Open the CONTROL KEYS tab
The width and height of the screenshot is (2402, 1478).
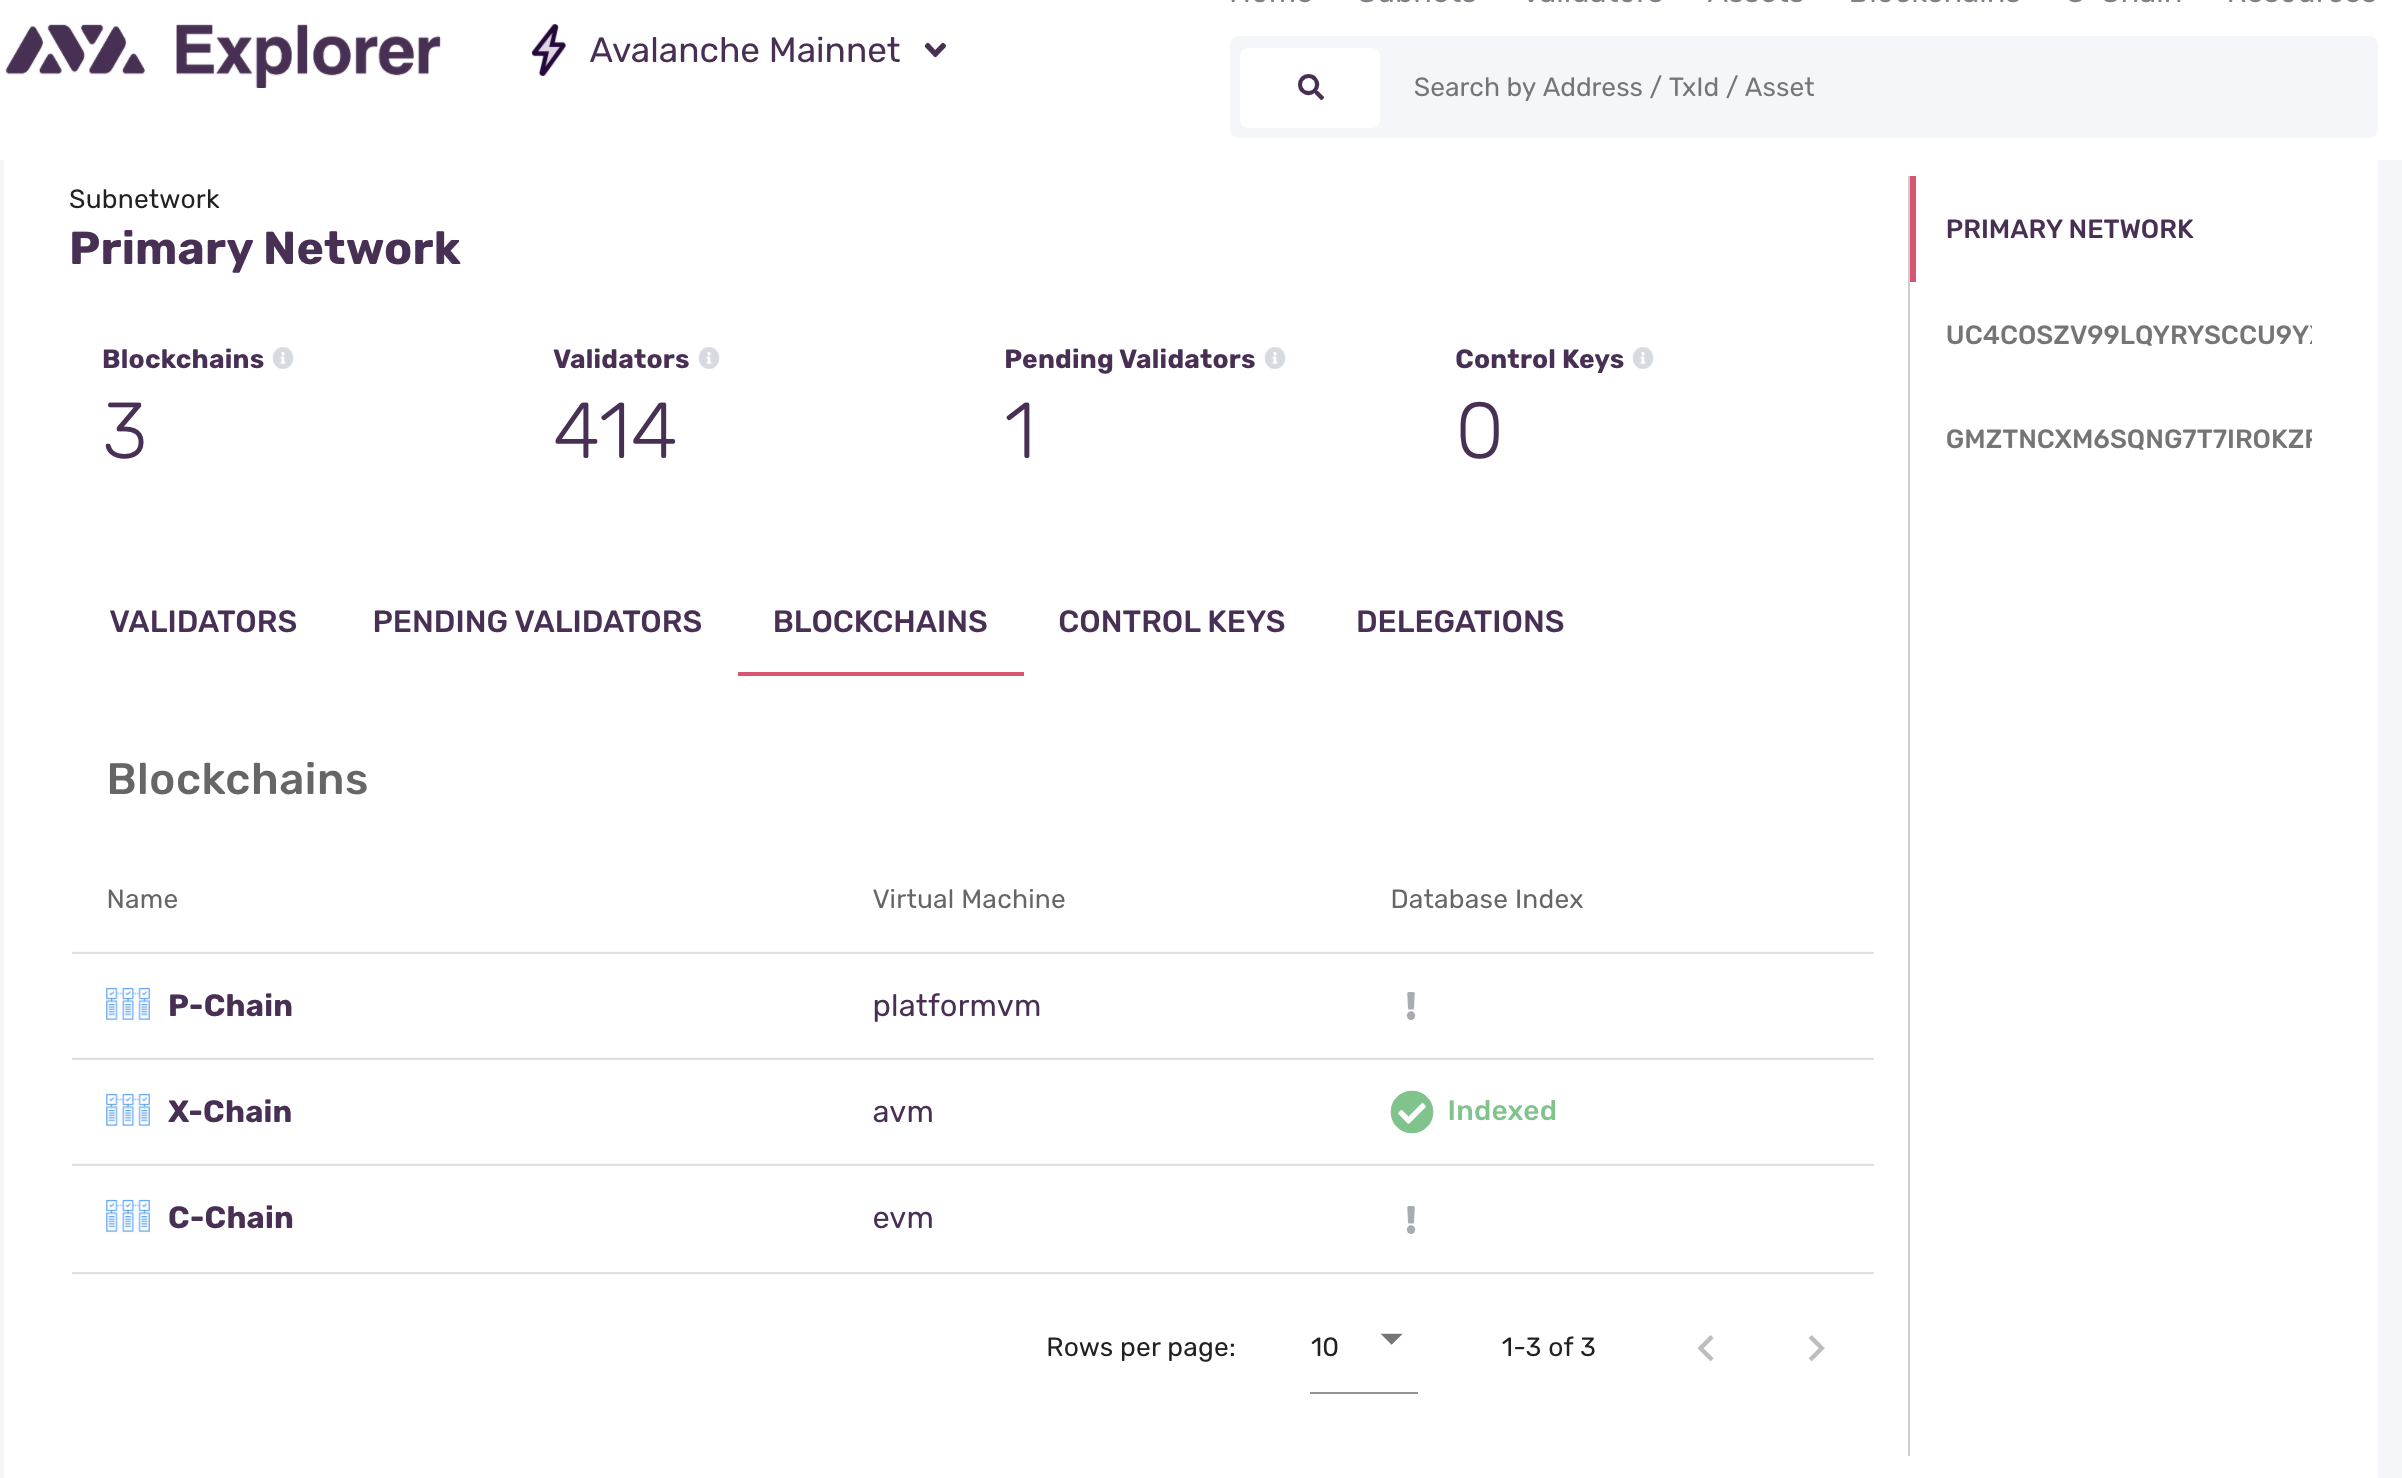[1171, 621]
